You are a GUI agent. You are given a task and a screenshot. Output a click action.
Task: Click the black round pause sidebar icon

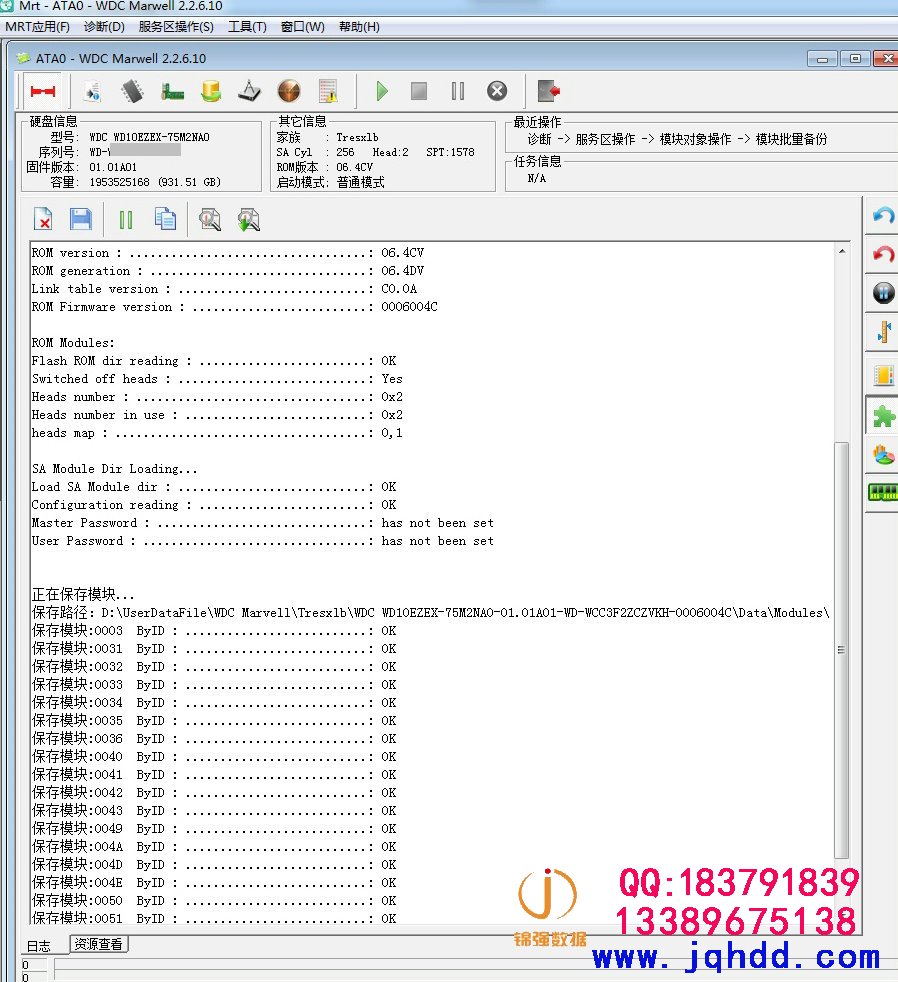884,292
